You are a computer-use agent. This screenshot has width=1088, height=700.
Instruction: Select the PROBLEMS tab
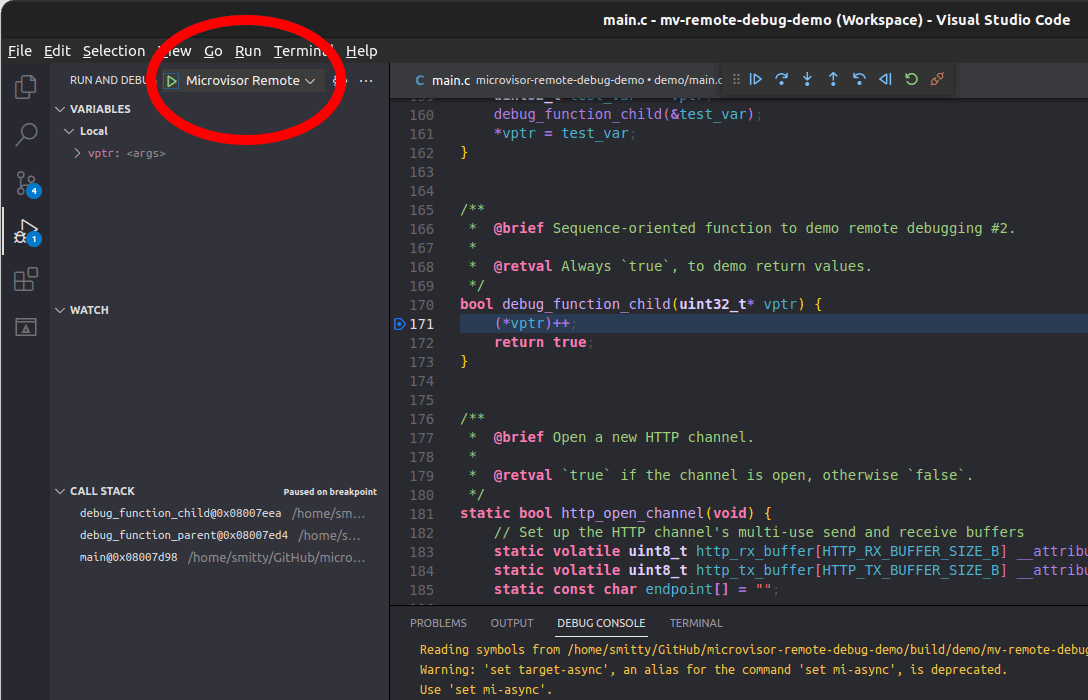(x=438, y=622)
